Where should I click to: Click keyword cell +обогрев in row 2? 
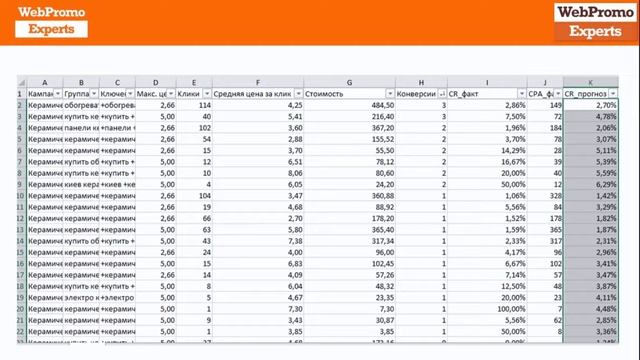point(117,105)
